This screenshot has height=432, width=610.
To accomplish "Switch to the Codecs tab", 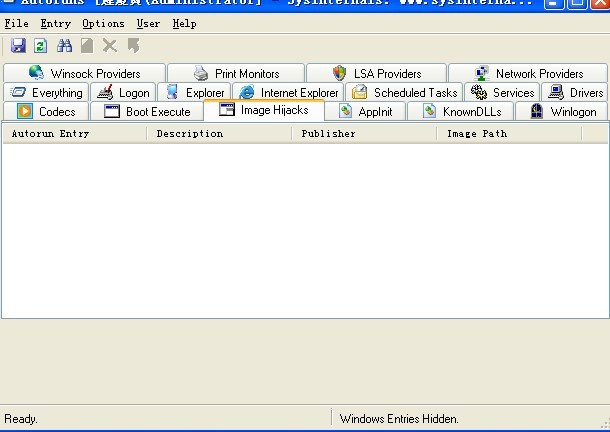I will (46, 112).
